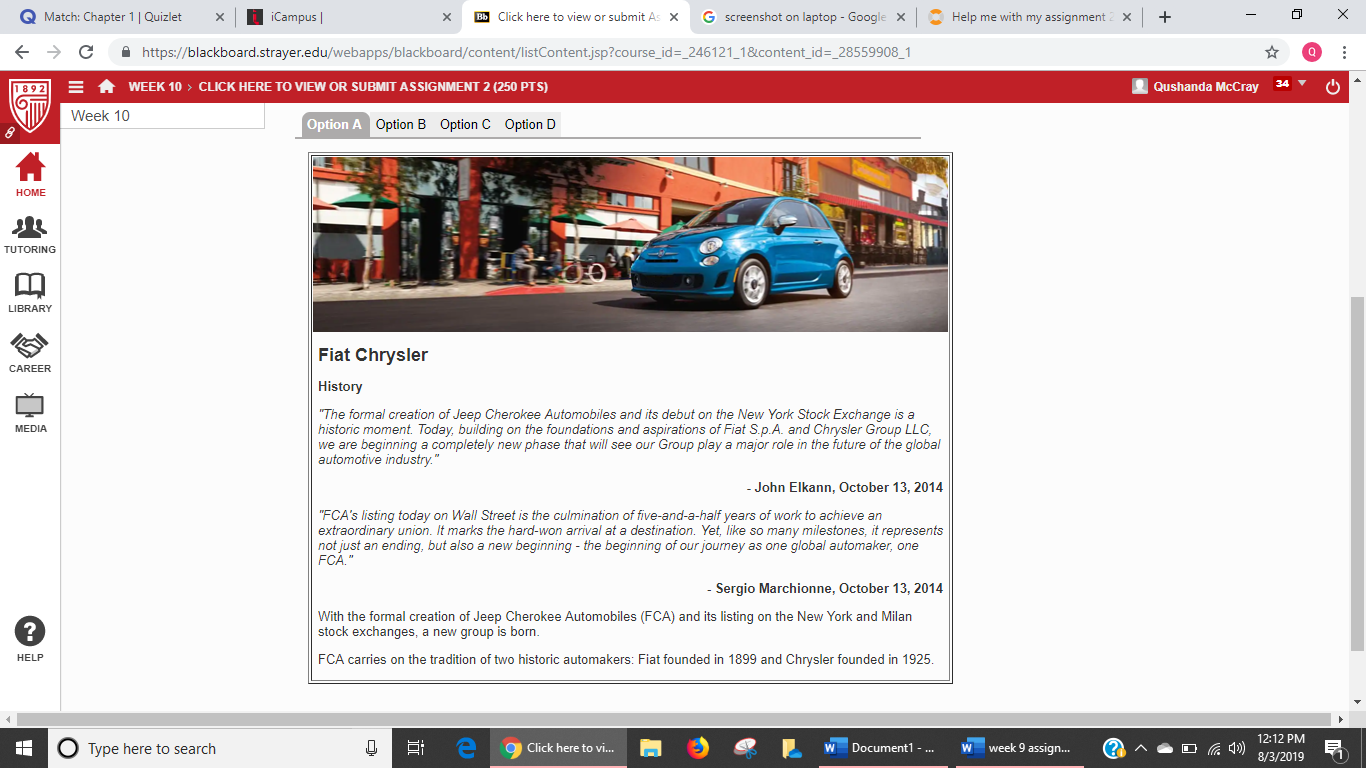The image size is (1366, 768).
Task: Open the CAREER sidebar item
Action: [x=30, y=353]
